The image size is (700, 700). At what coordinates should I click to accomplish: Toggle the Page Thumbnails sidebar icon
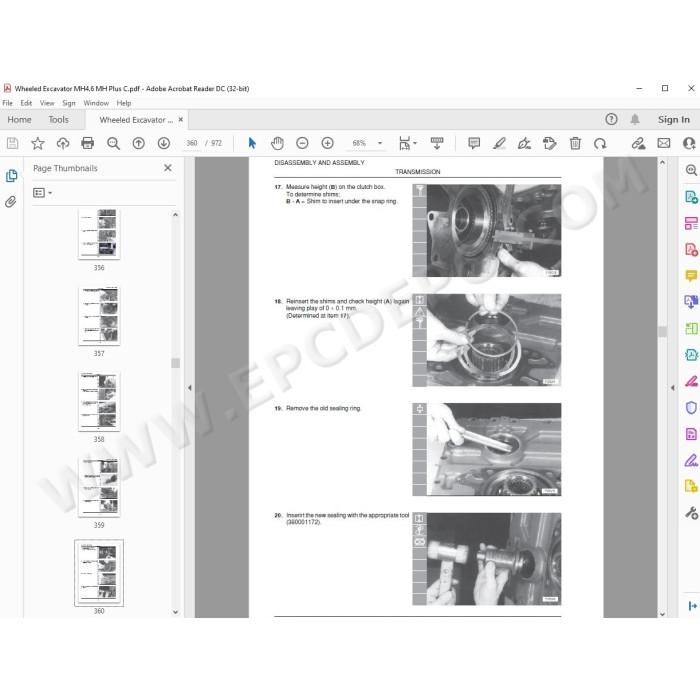(x=11, y=175)
